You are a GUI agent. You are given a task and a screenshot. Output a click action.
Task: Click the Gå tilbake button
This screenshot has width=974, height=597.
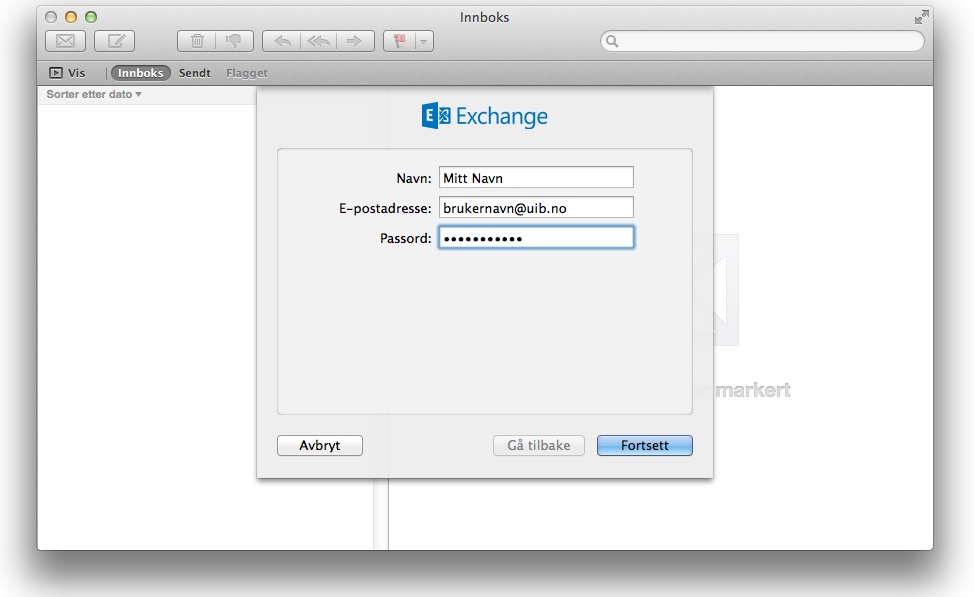click(539, 445)
